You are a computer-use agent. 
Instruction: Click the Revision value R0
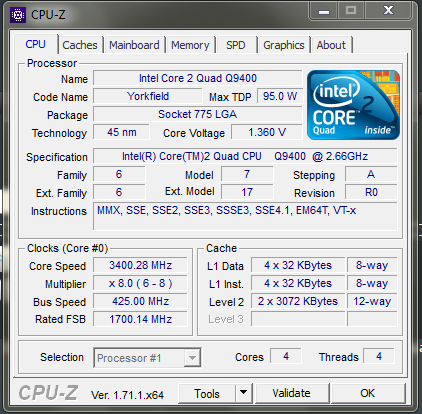click(x=371, y=192)
